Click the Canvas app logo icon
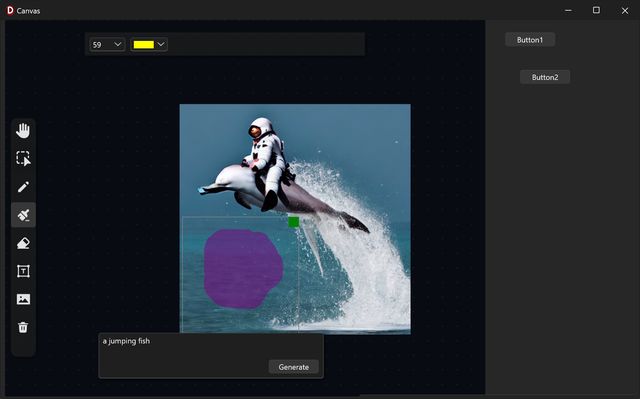The image size is (640, 399). [10, 11]
